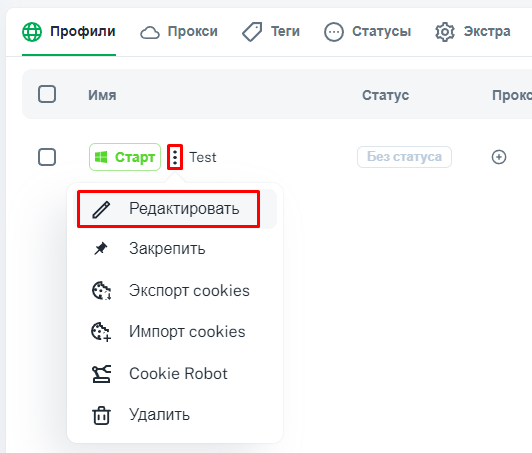Click the trash can icon for Удалить
The height and width of the screenshot is (453, 532).
point(101,415)
